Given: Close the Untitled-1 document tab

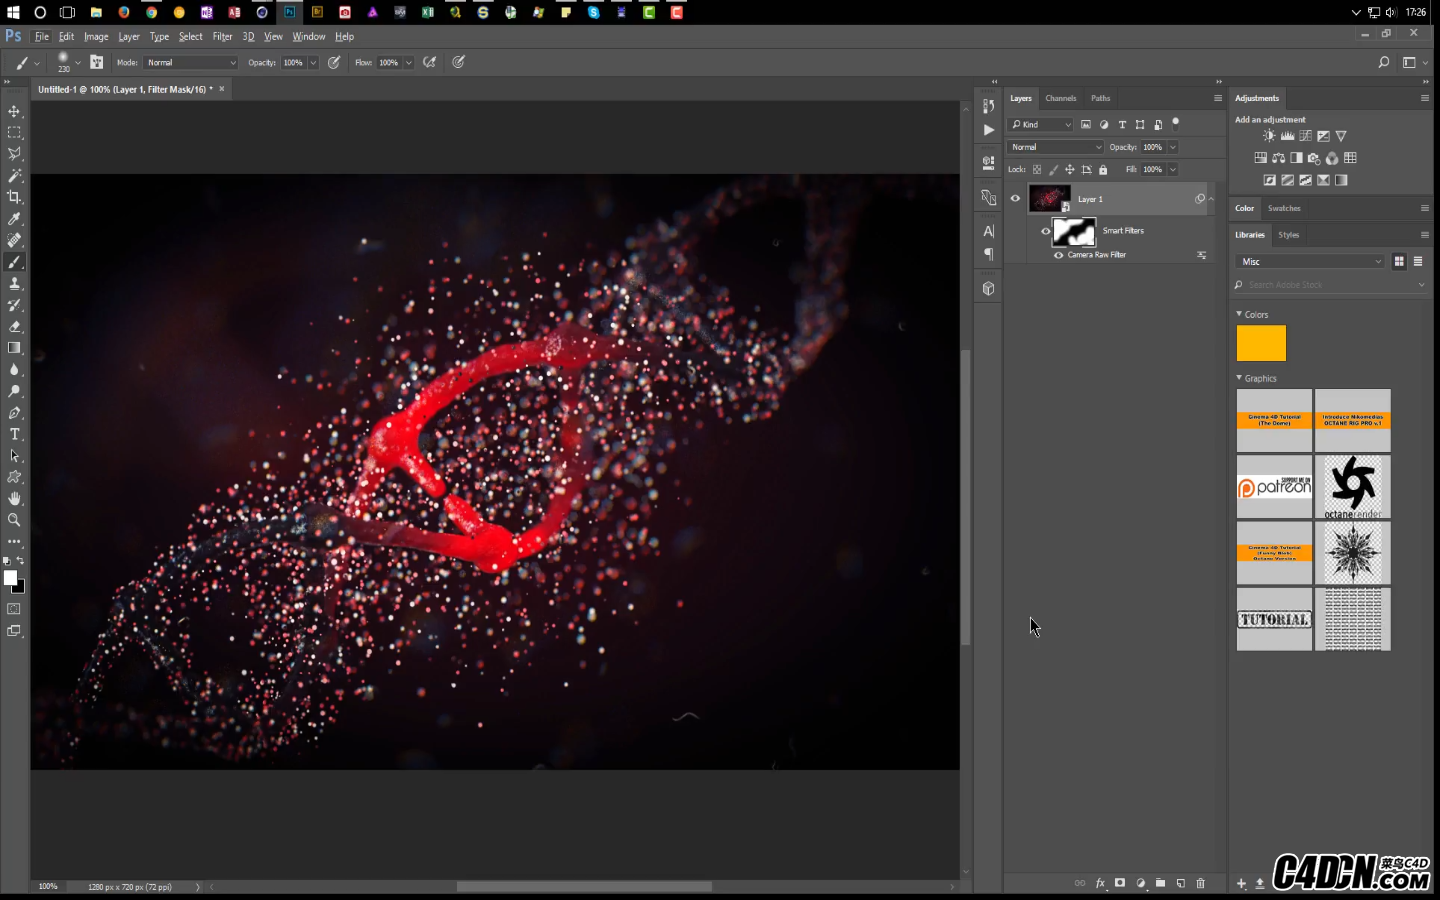Looking at the screenshot, I should click(222, 89).
